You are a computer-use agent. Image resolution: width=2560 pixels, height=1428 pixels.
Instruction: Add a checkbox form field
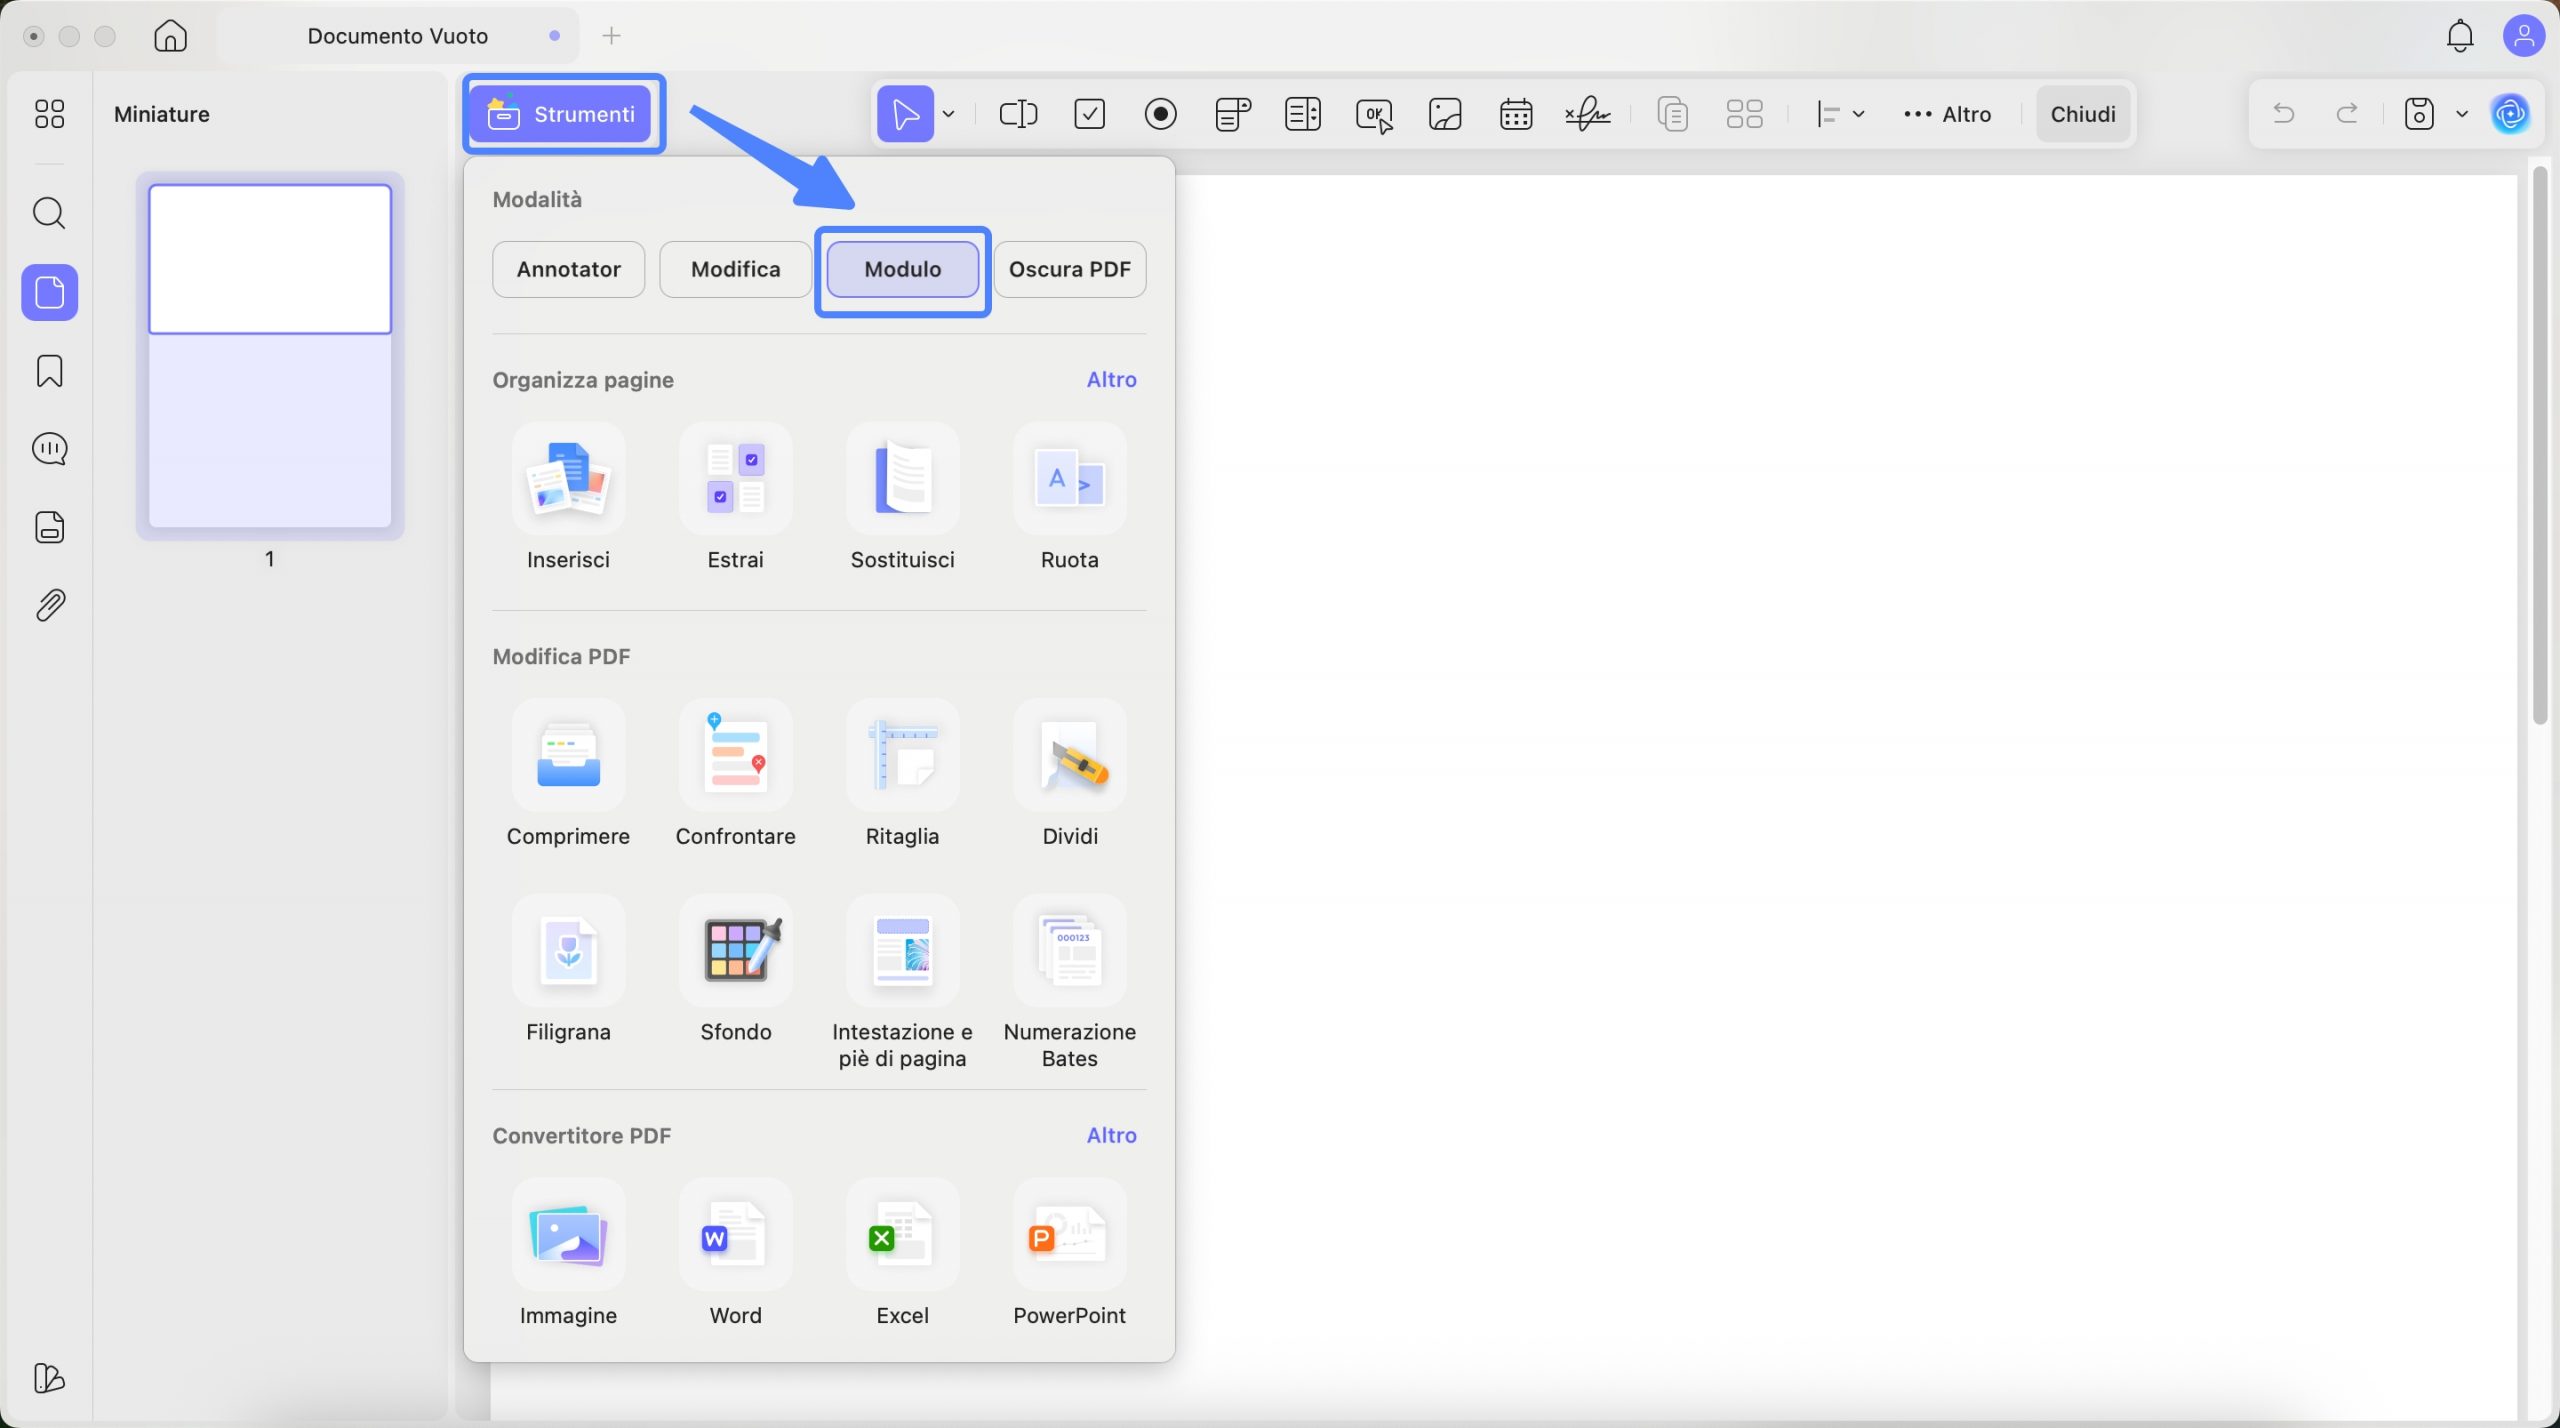1089,114
